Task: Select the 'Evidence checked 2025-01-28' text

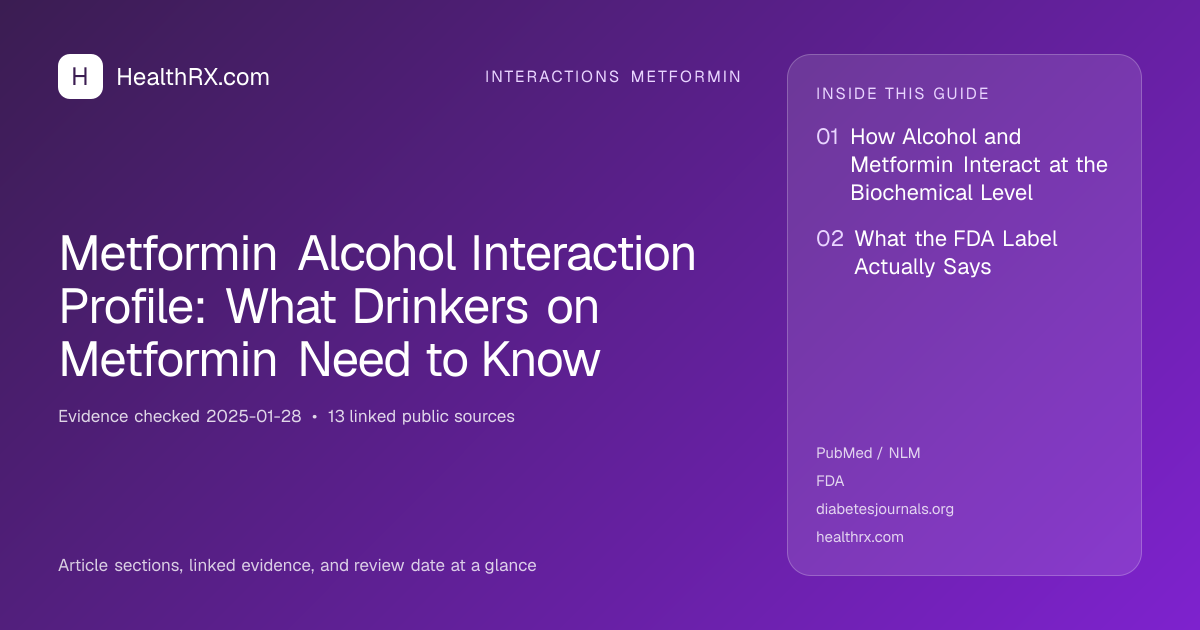Action: (x=180, y=416)
